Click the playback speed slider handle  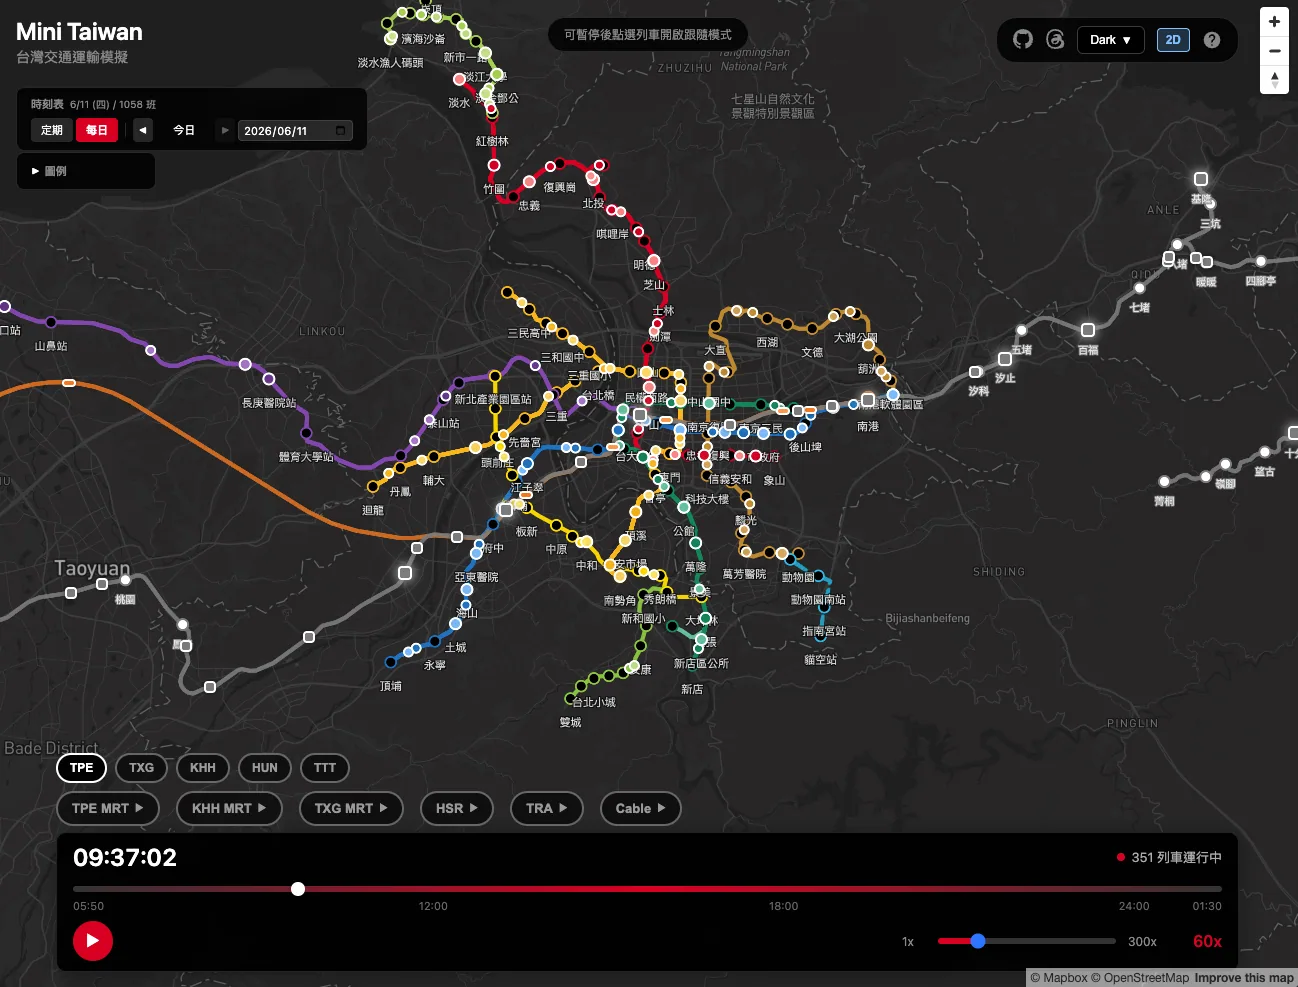pyautogui.click(x=978, y=941)
